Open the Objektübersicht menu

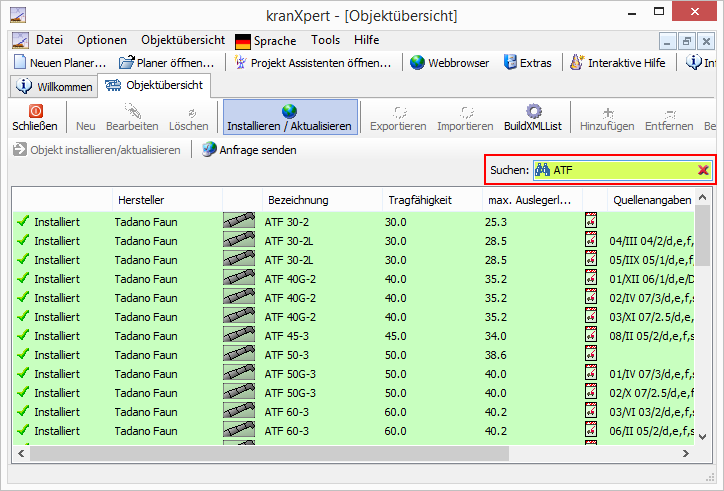point(183,40)
